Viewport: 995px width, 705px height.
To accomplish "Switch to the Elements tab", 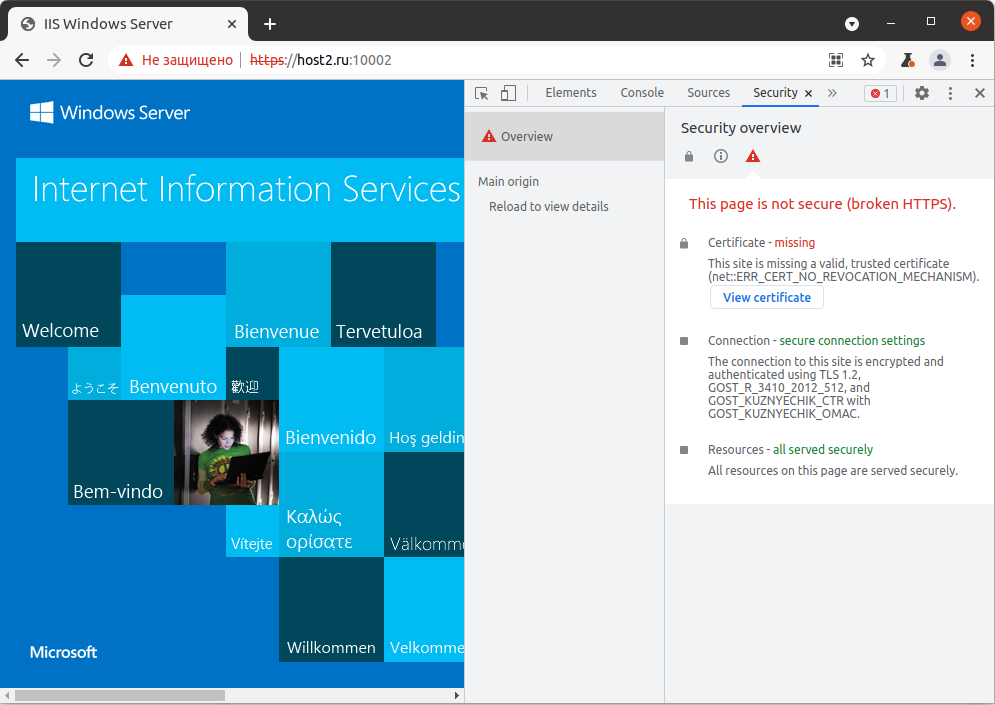I will tap(571, 93).
